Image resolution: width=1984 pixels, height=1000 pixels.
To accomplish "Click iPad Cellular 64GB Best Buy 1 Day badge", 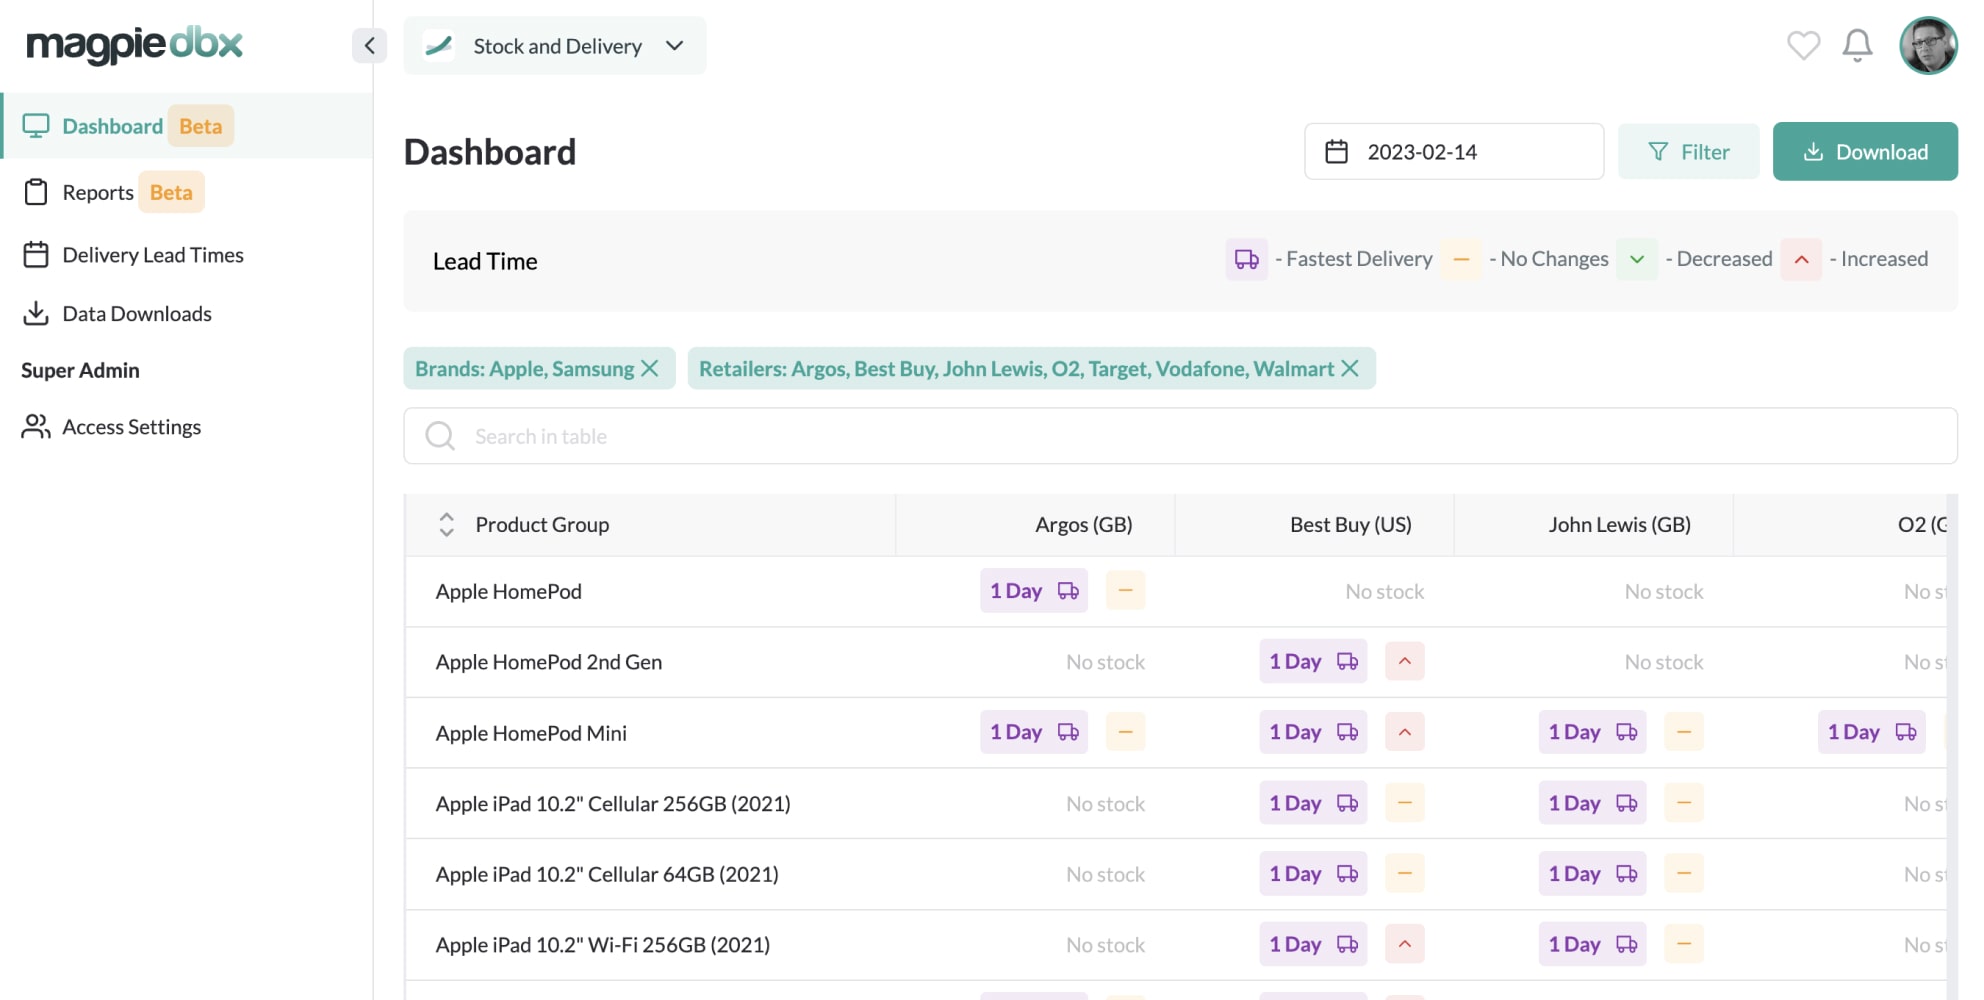I will 1312,874.
